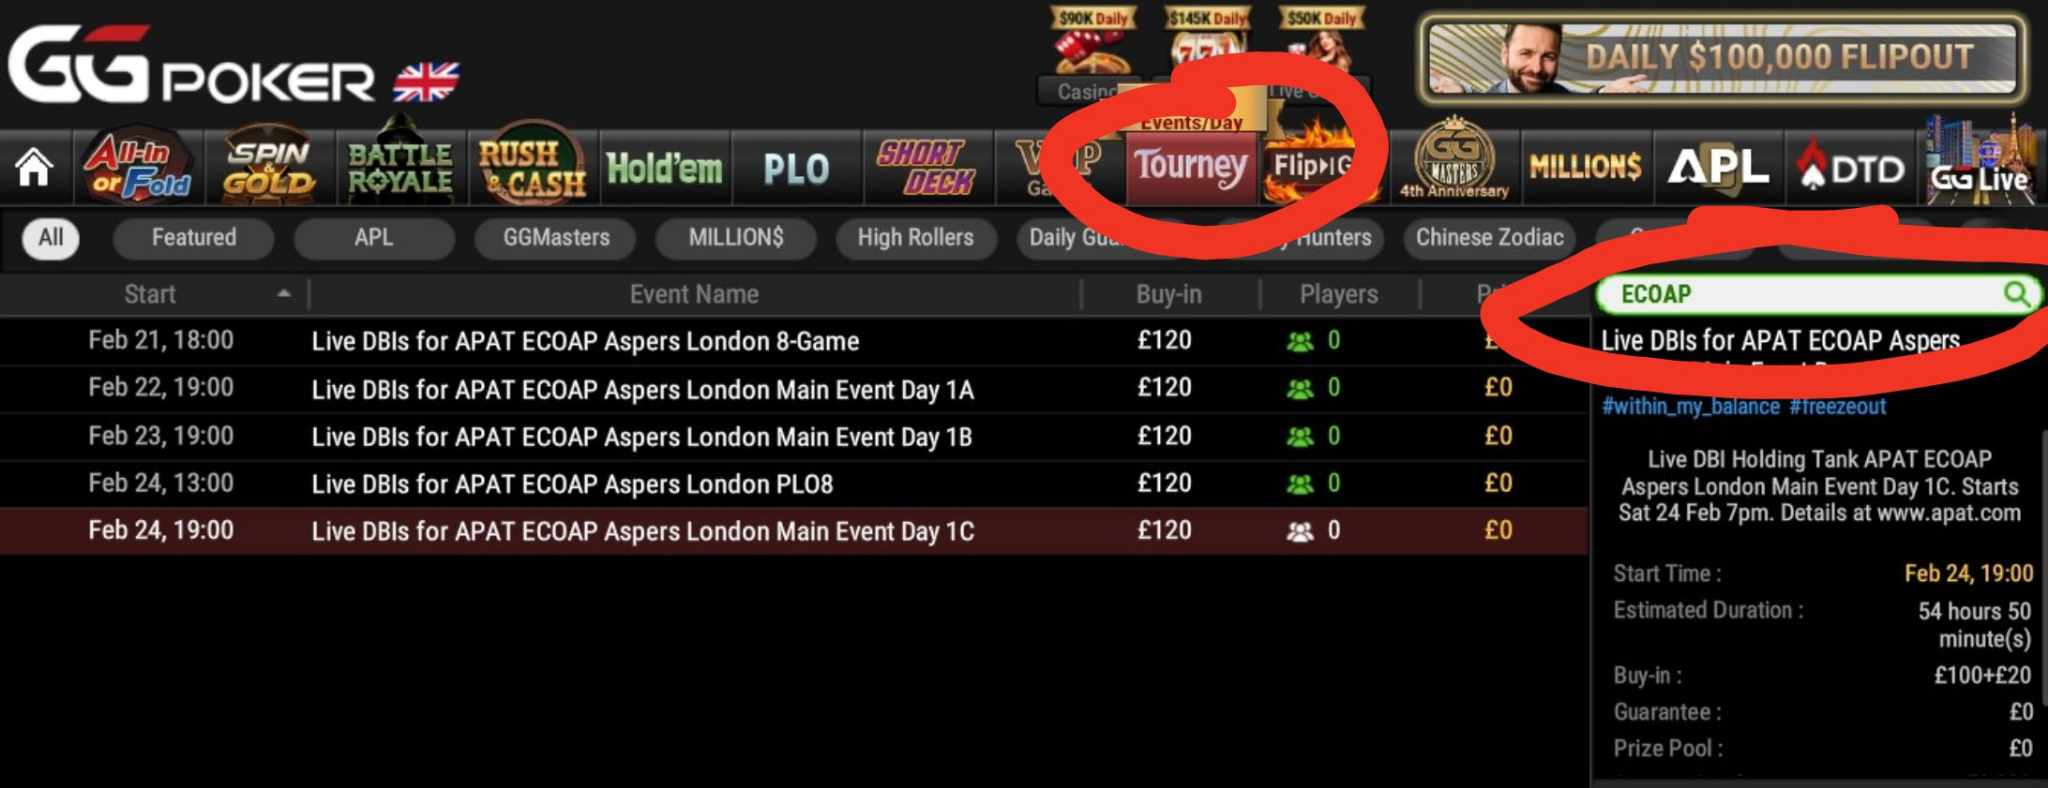Sort the list by Buy-in column
The width and height of the screenshot is (2048, 788).
click(1168, 294)
